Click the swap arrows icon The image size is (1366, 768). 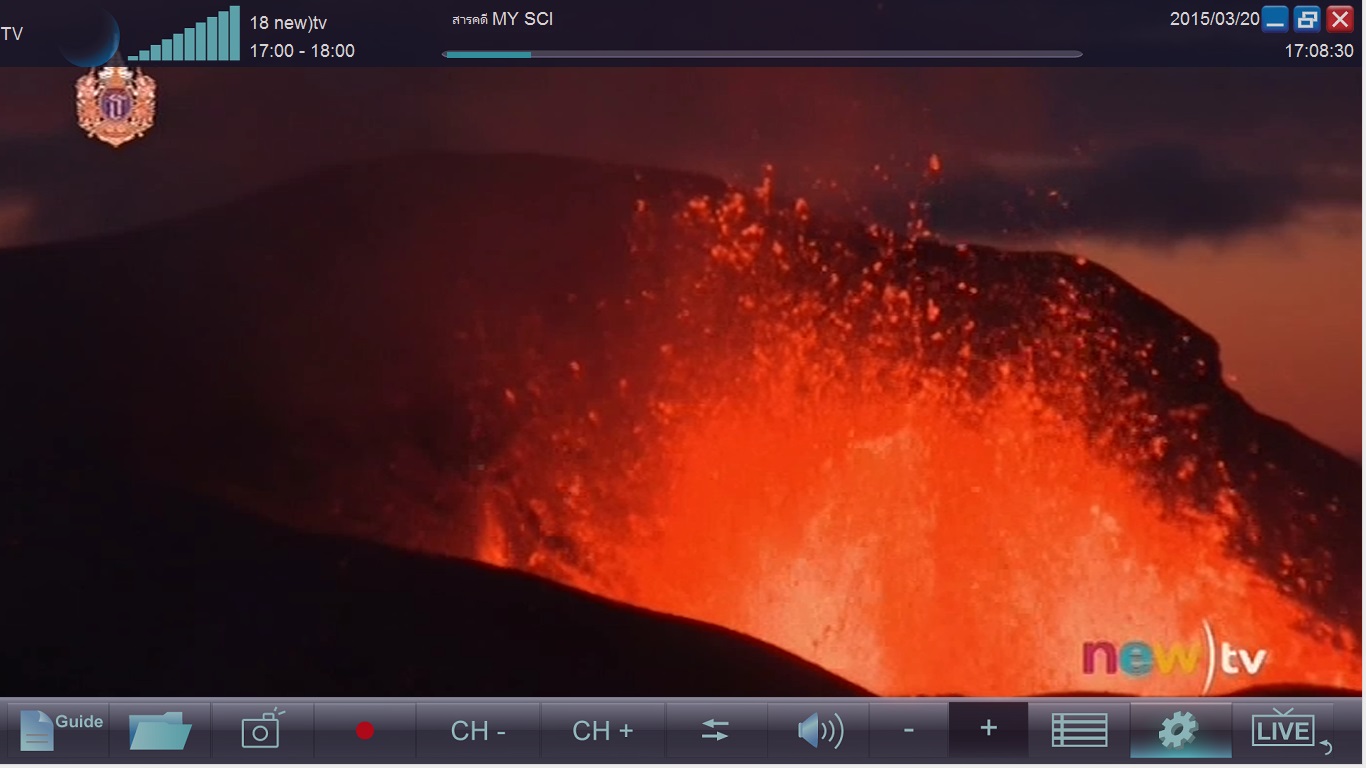[x=715, y=730]
